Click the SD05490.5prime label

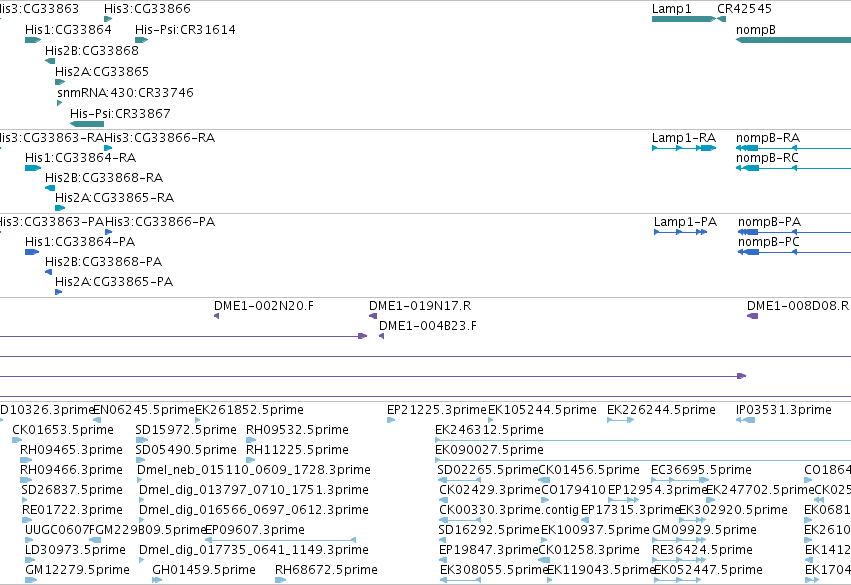point(186,450)
